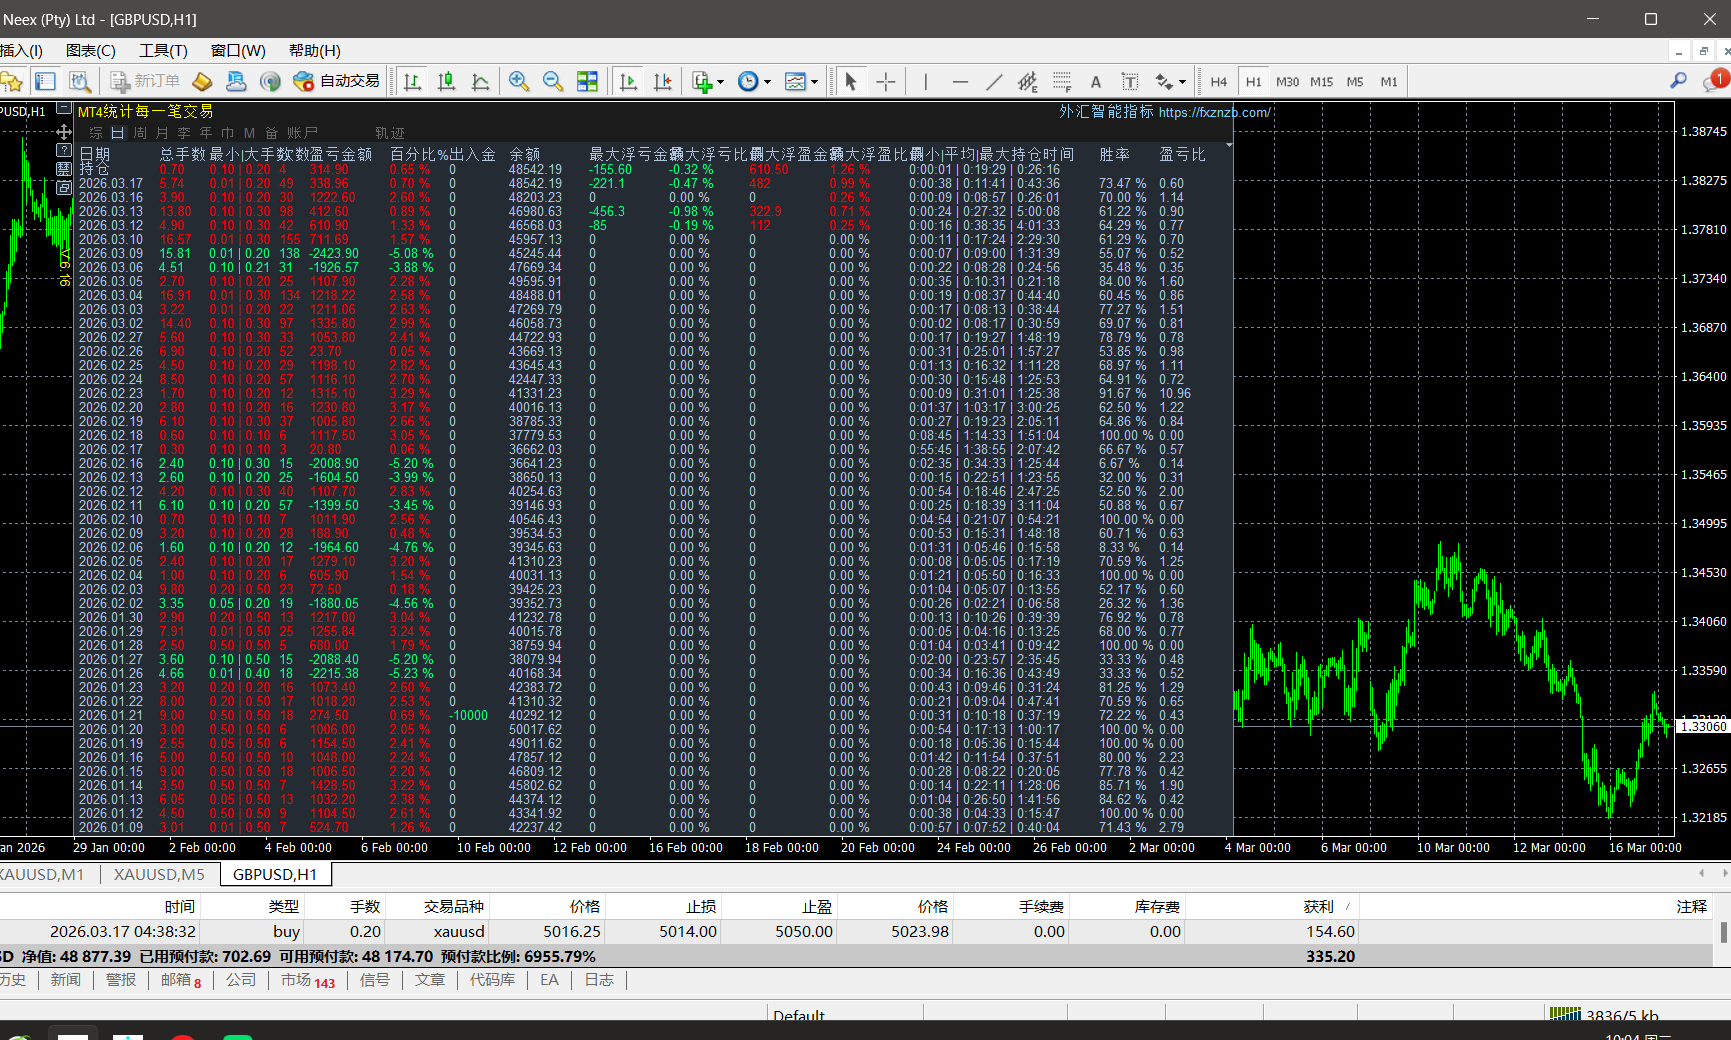This screenshot has width=1731, height=1040.
Task: Switch to the XAUUSD,M5 chart tab
Action: [x=159, y=874]
